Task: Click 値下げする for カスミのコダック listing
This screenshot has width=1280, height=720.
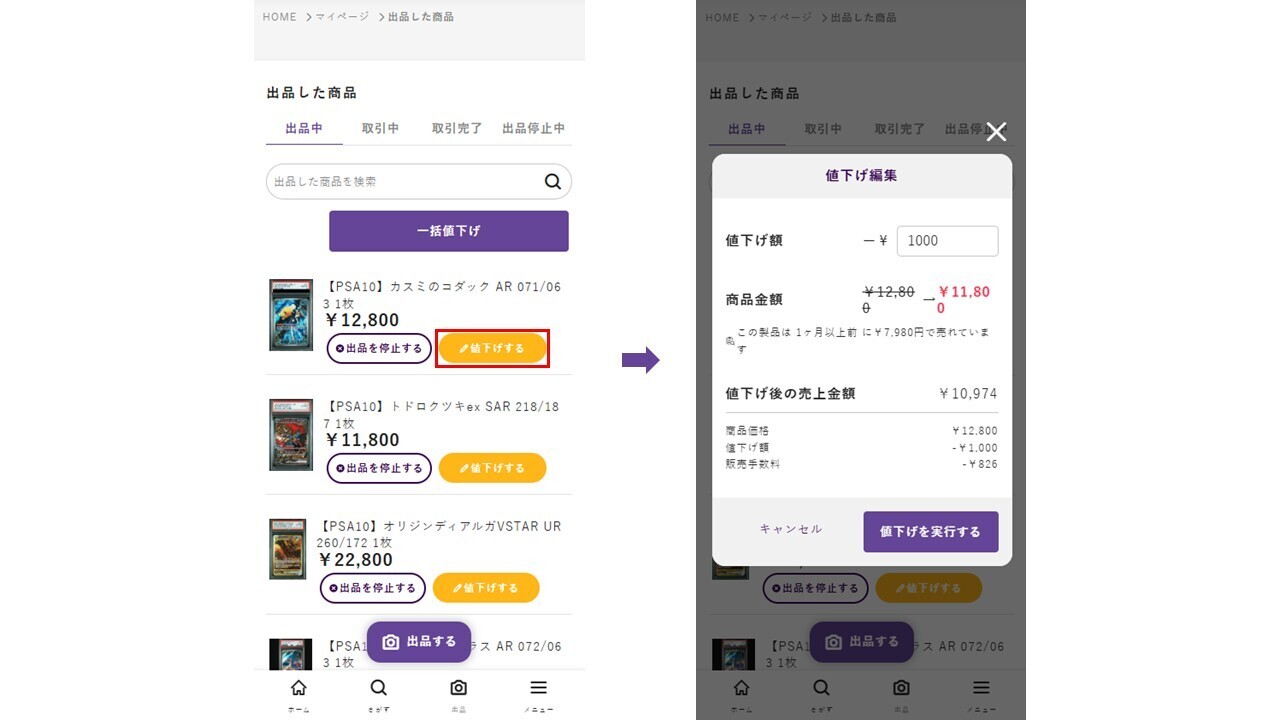Action: 492,348
